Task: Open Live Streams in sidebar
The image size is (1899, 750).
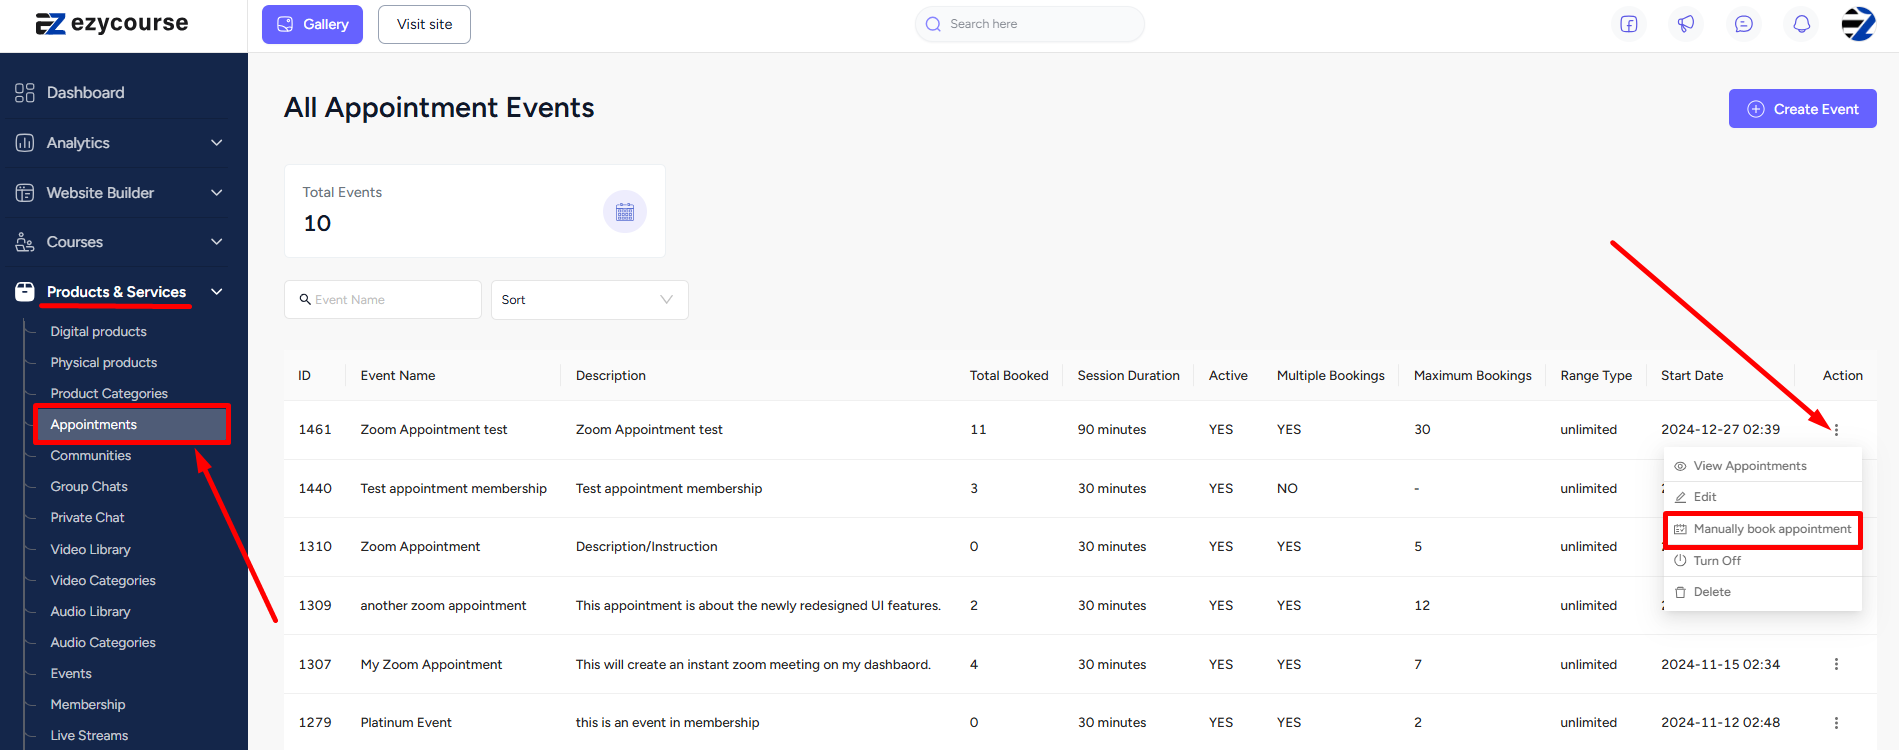Action: point(89,736)
